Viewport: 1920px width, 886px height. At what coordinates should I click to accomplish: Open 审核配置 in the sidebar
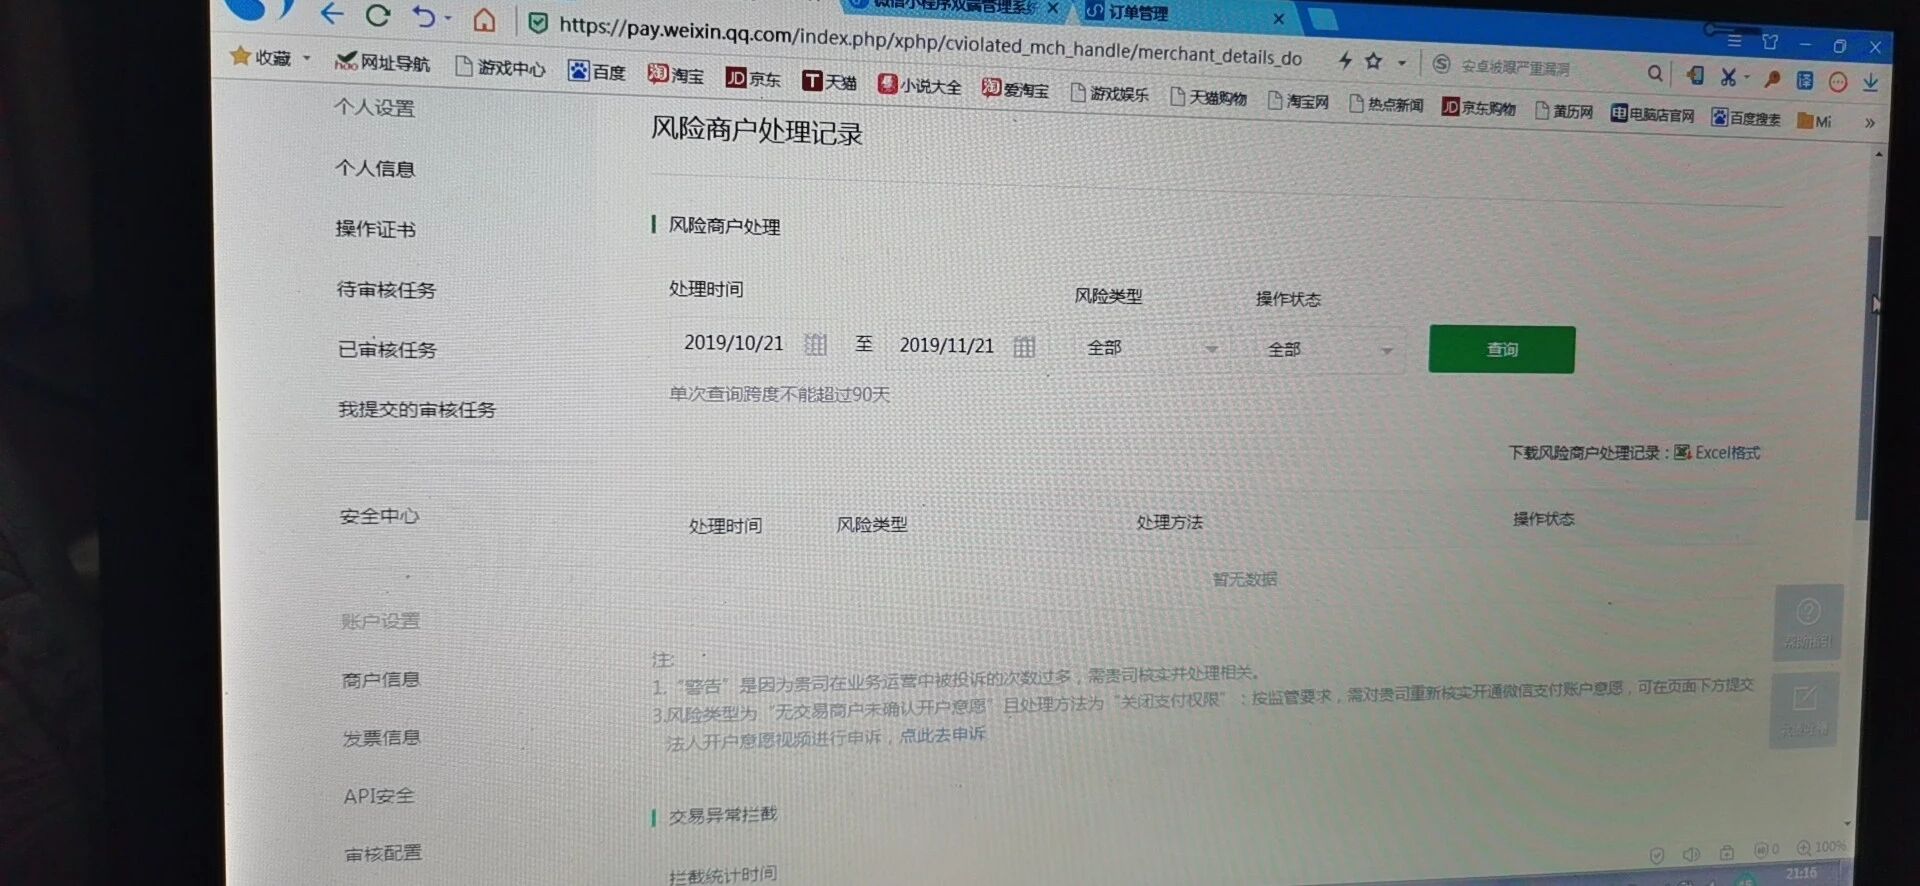(383, 853)
